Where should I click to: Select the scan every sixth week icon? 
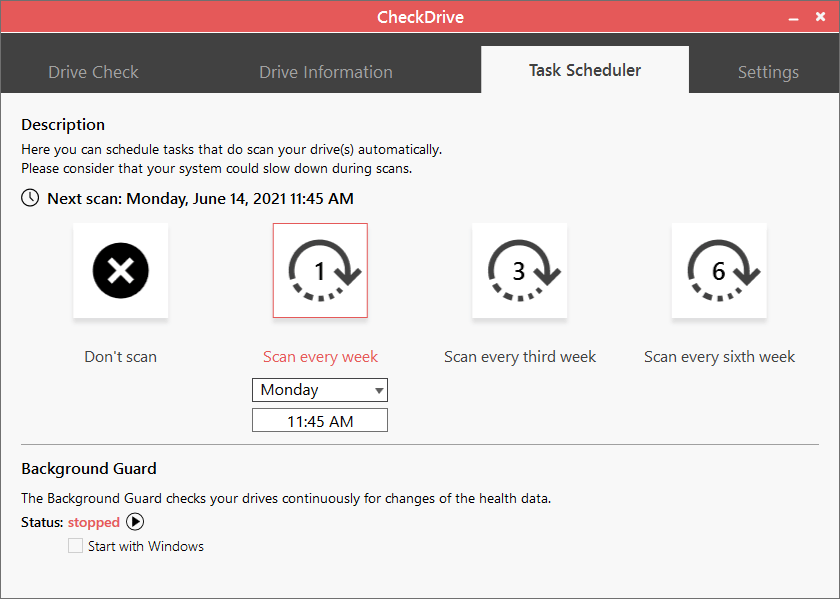pyautogui.click(x=719, y=270)
